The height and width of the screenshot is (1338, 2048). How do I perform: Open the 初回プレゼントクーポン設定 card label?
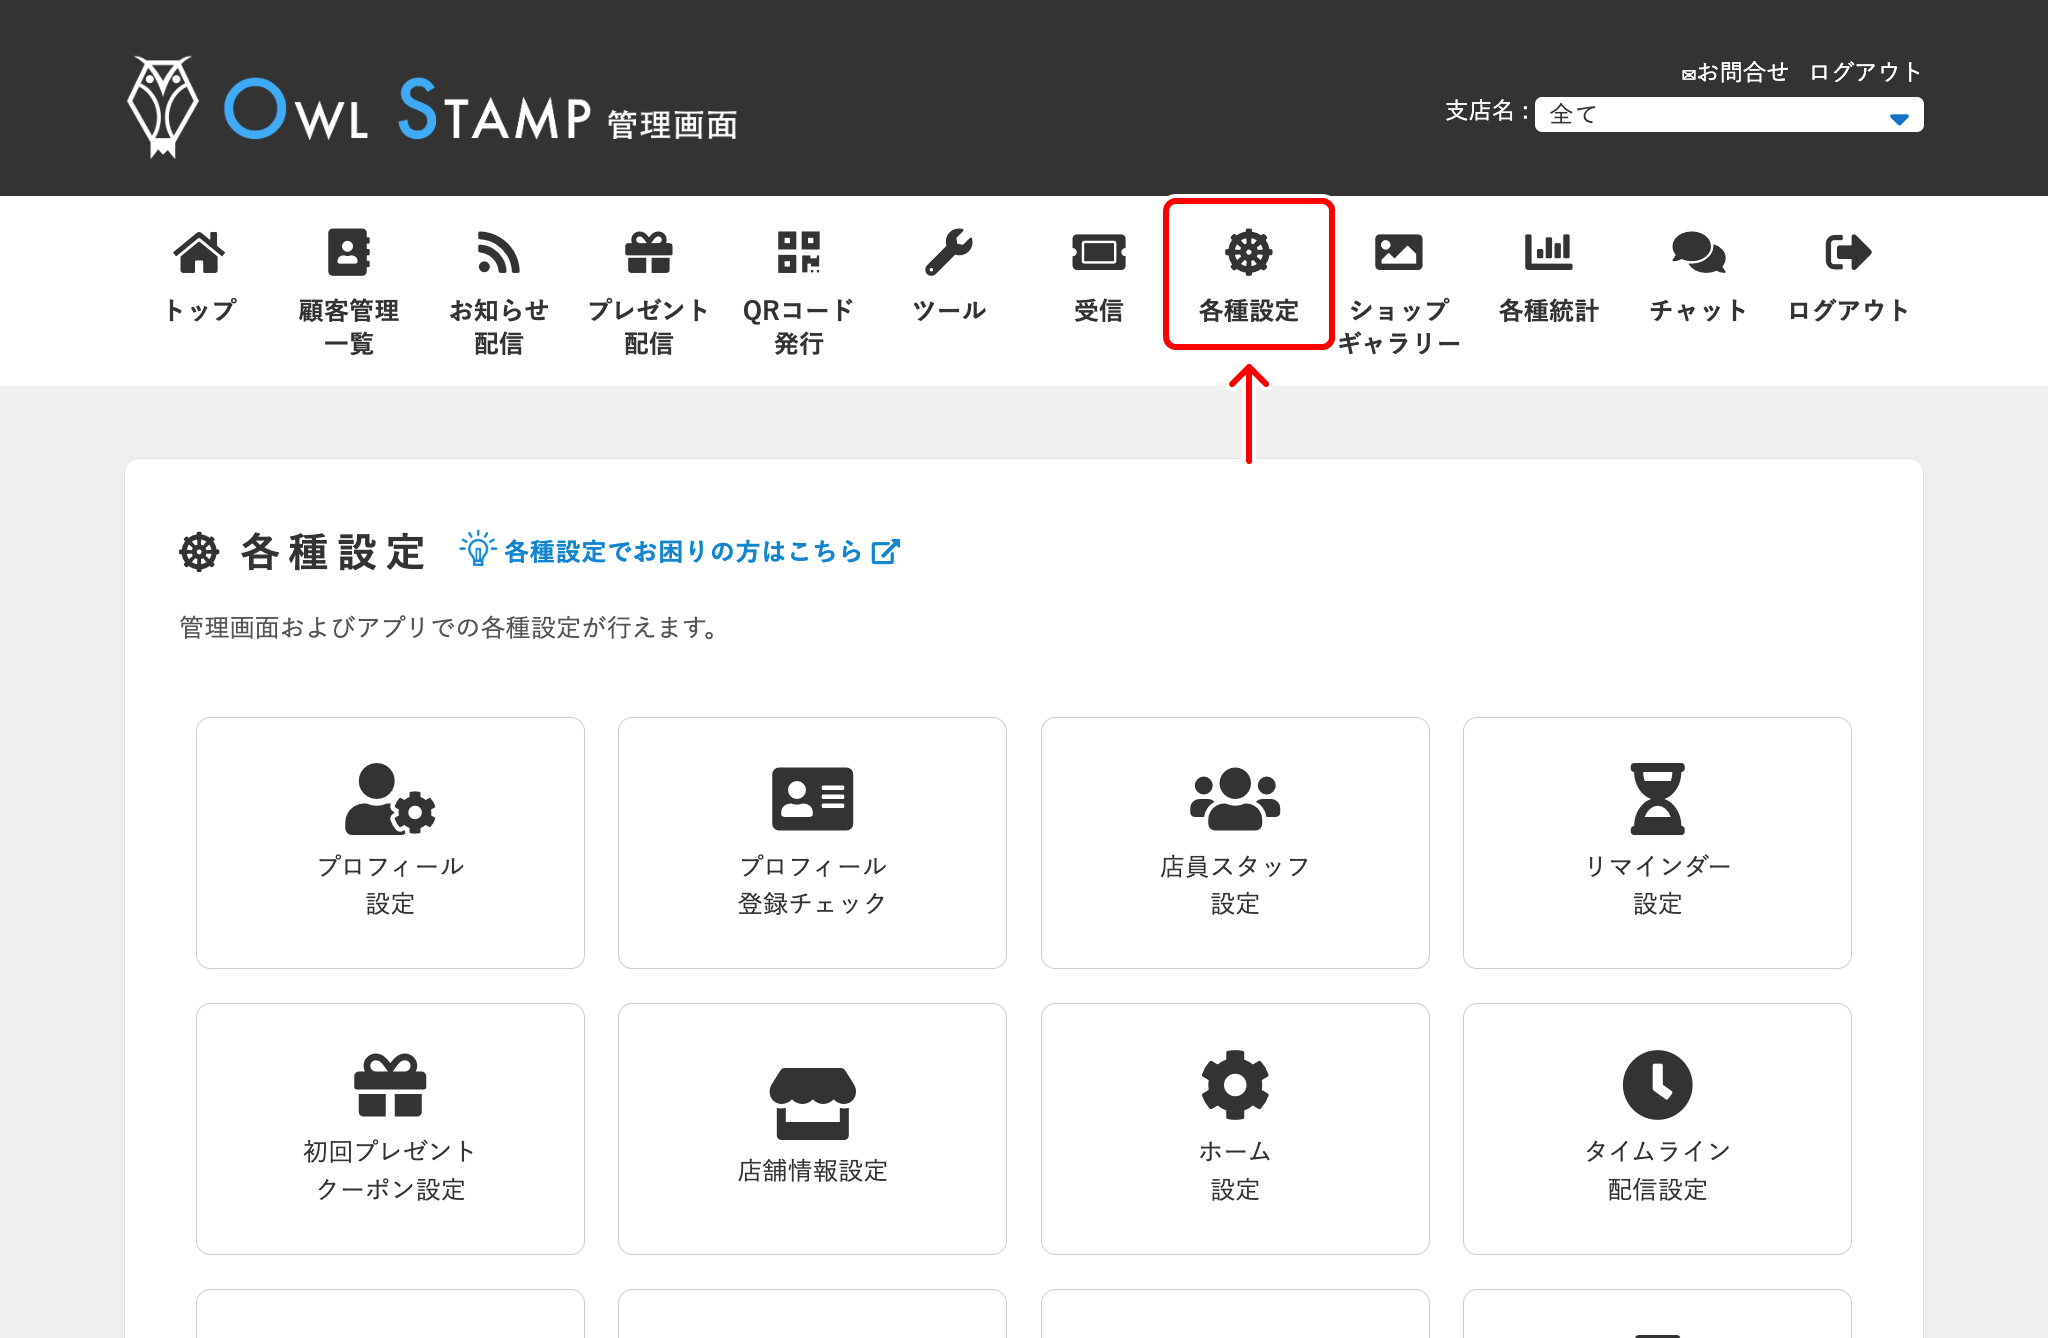coord(390,1171)
